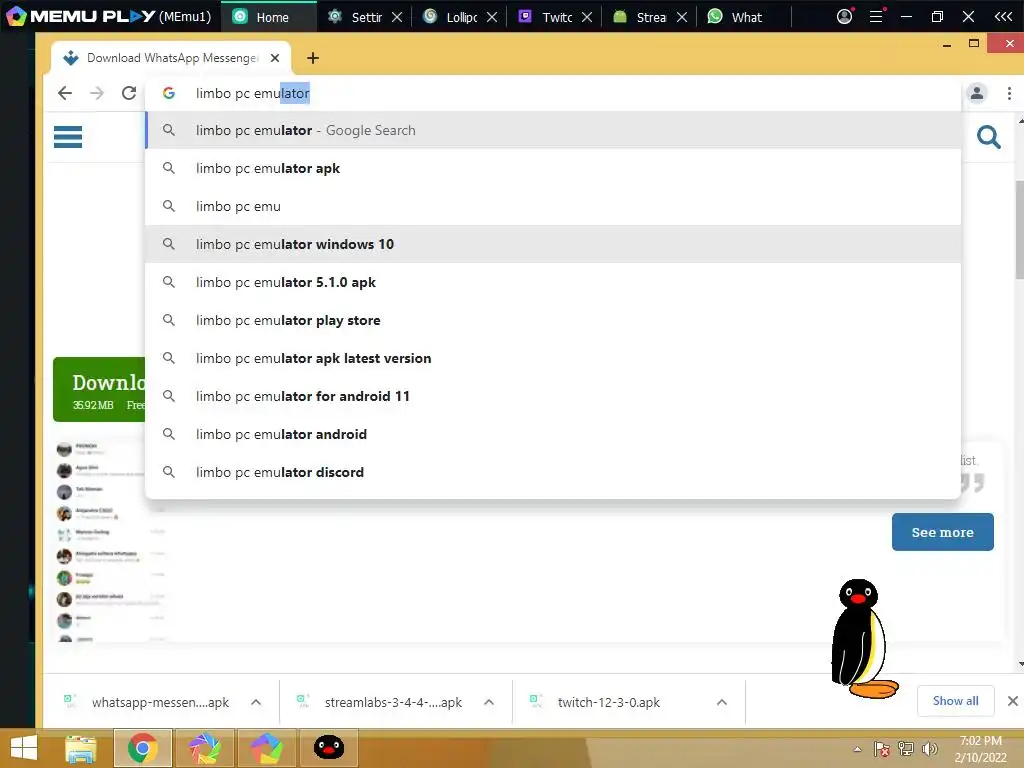Click the page vertical scrollbar thumb
Screen dimensions: 1024x768
[x=1019, y=230]
